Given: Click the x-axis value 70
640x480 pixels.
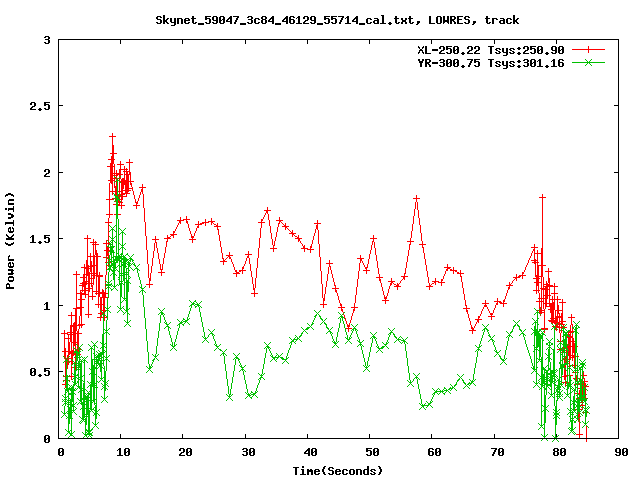Looking at the screenshot, I should point(497,452).
